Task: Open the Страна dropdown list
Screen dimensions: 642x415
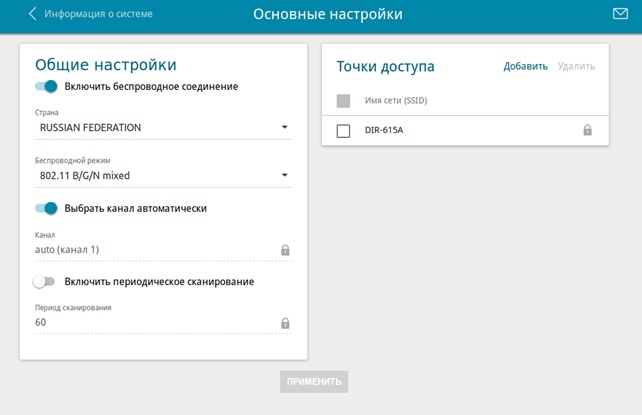Action: [x=162, y=128]
